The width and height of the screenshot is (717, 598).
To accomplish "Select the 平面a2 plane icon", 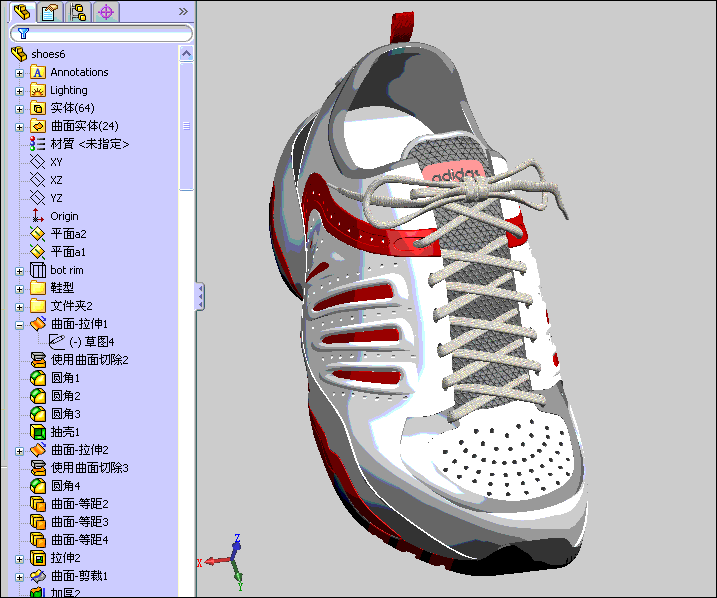I will 37,234.
